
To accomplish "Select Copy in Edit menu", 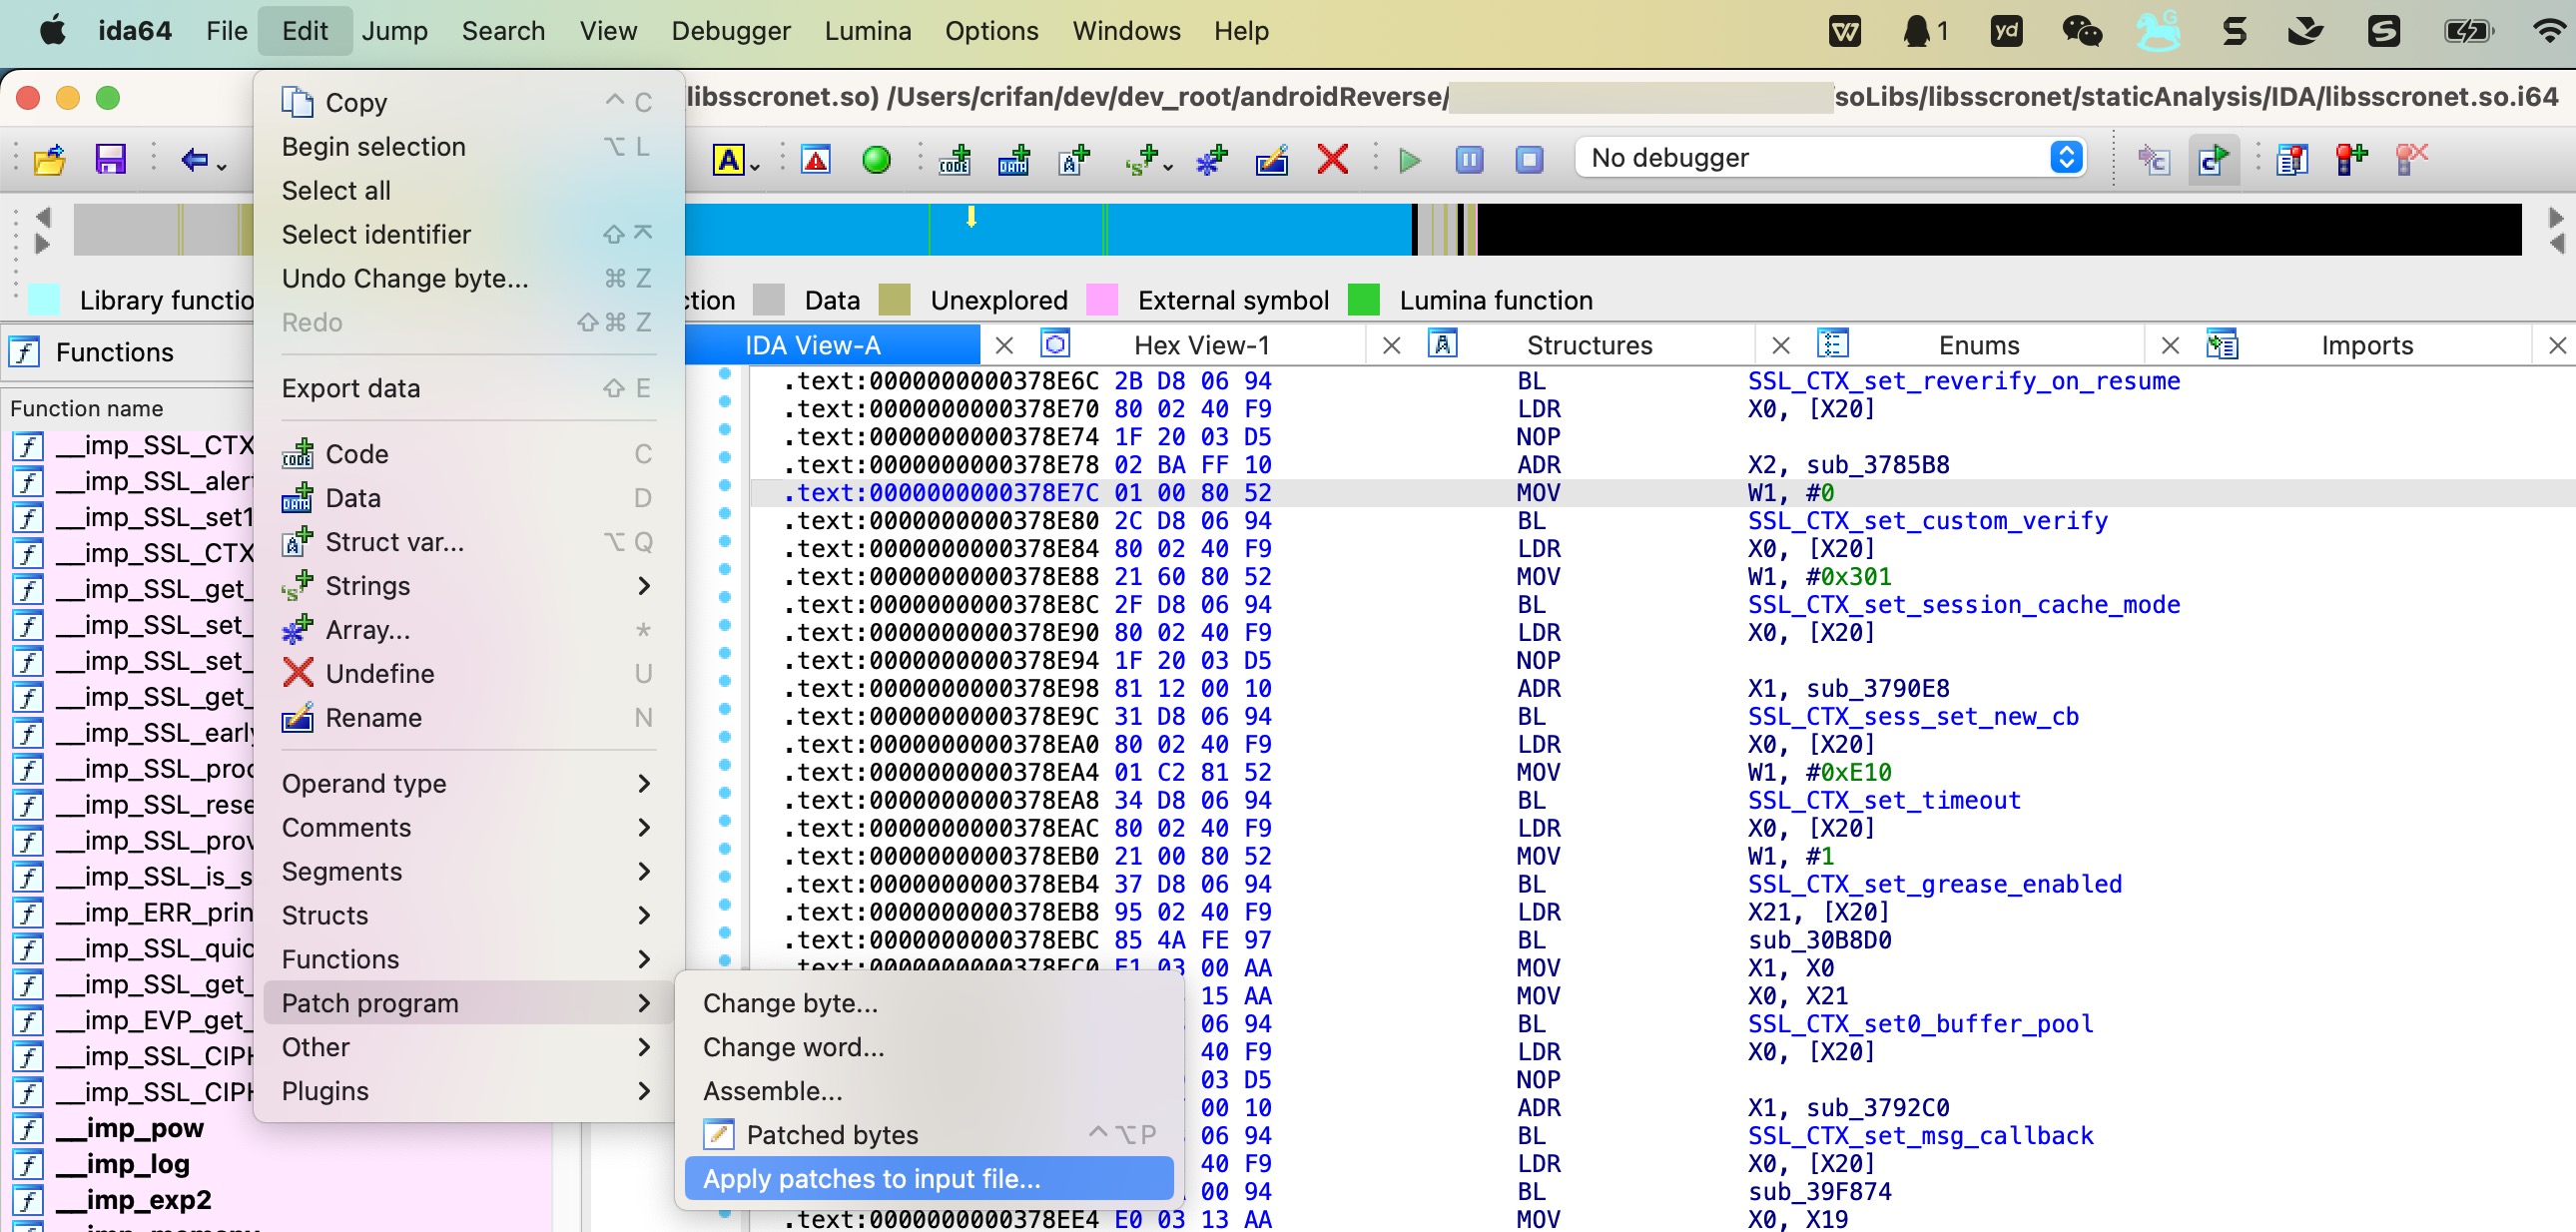I will [468, 102].
